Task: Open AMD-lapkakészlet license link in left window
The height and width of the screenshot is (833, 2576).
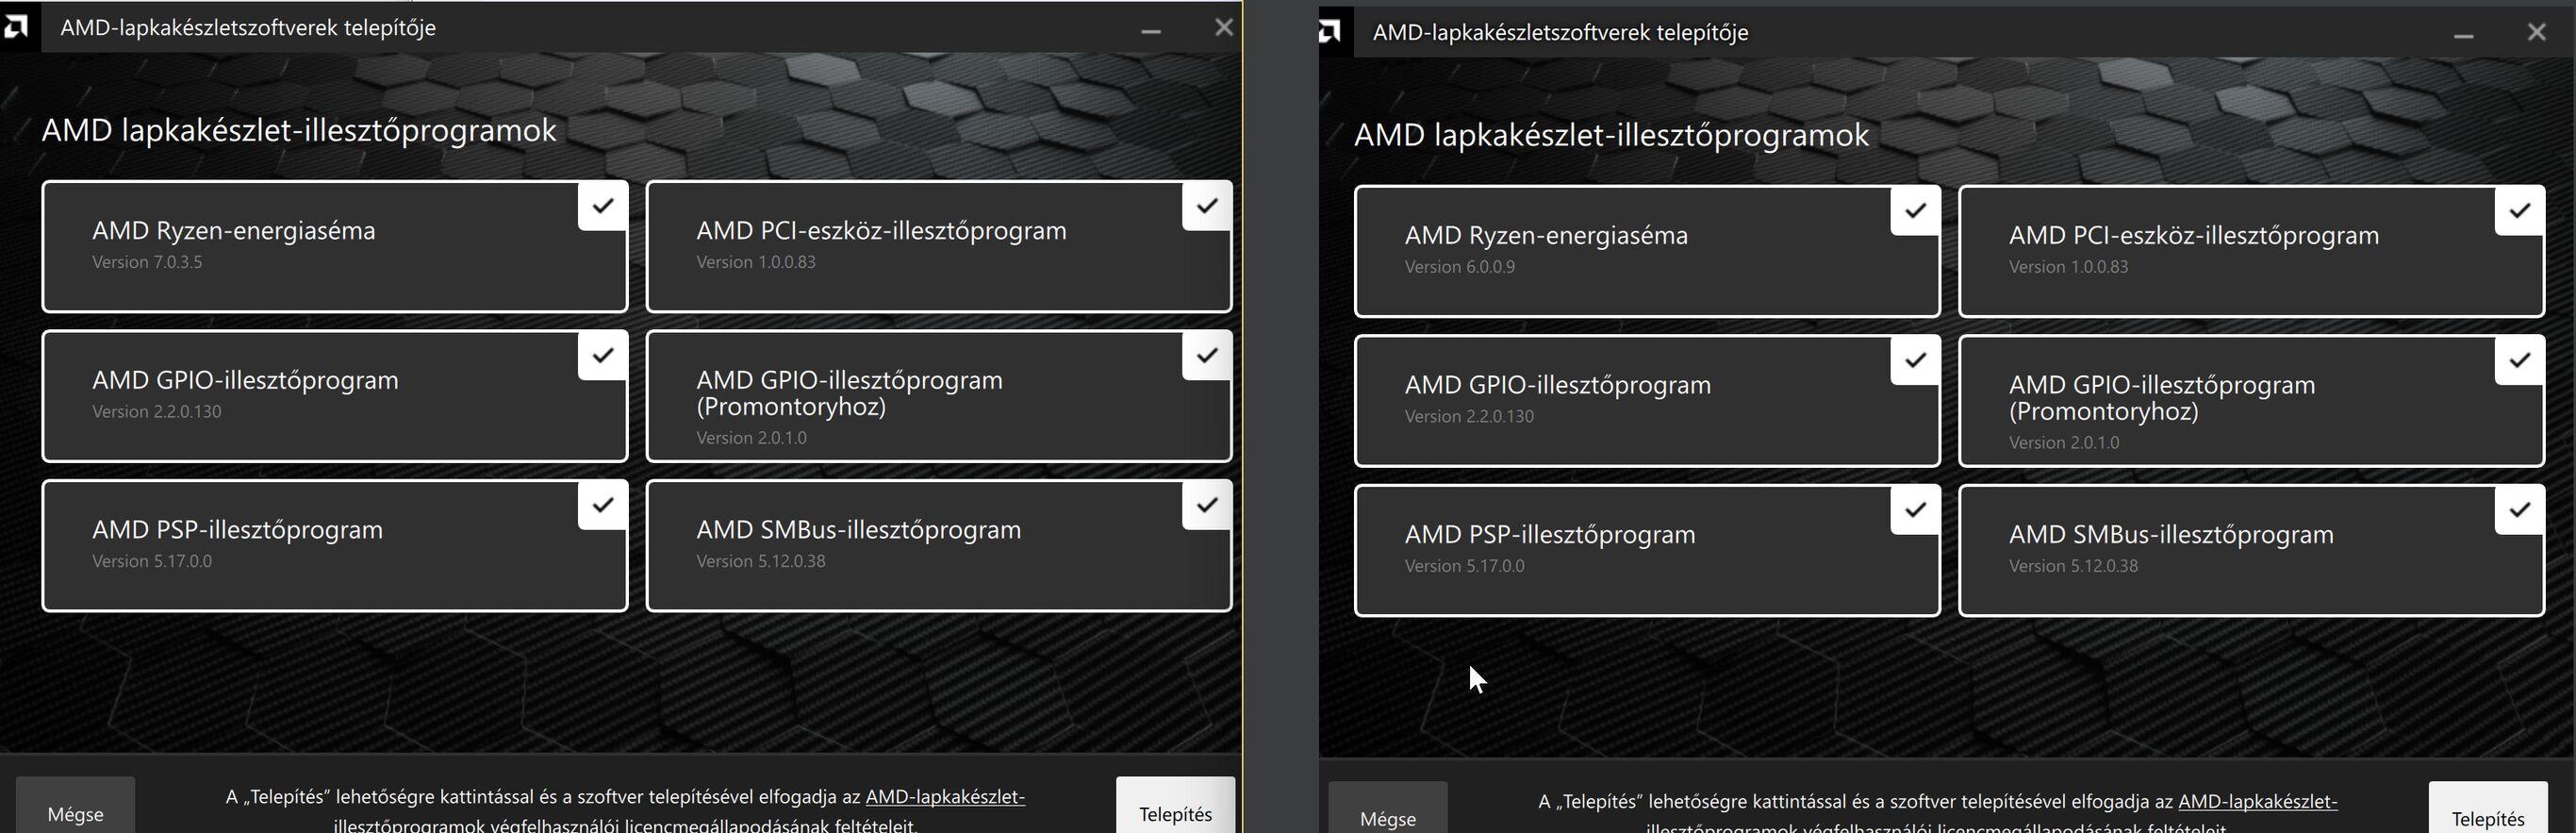Action: (x=945, y=797)
